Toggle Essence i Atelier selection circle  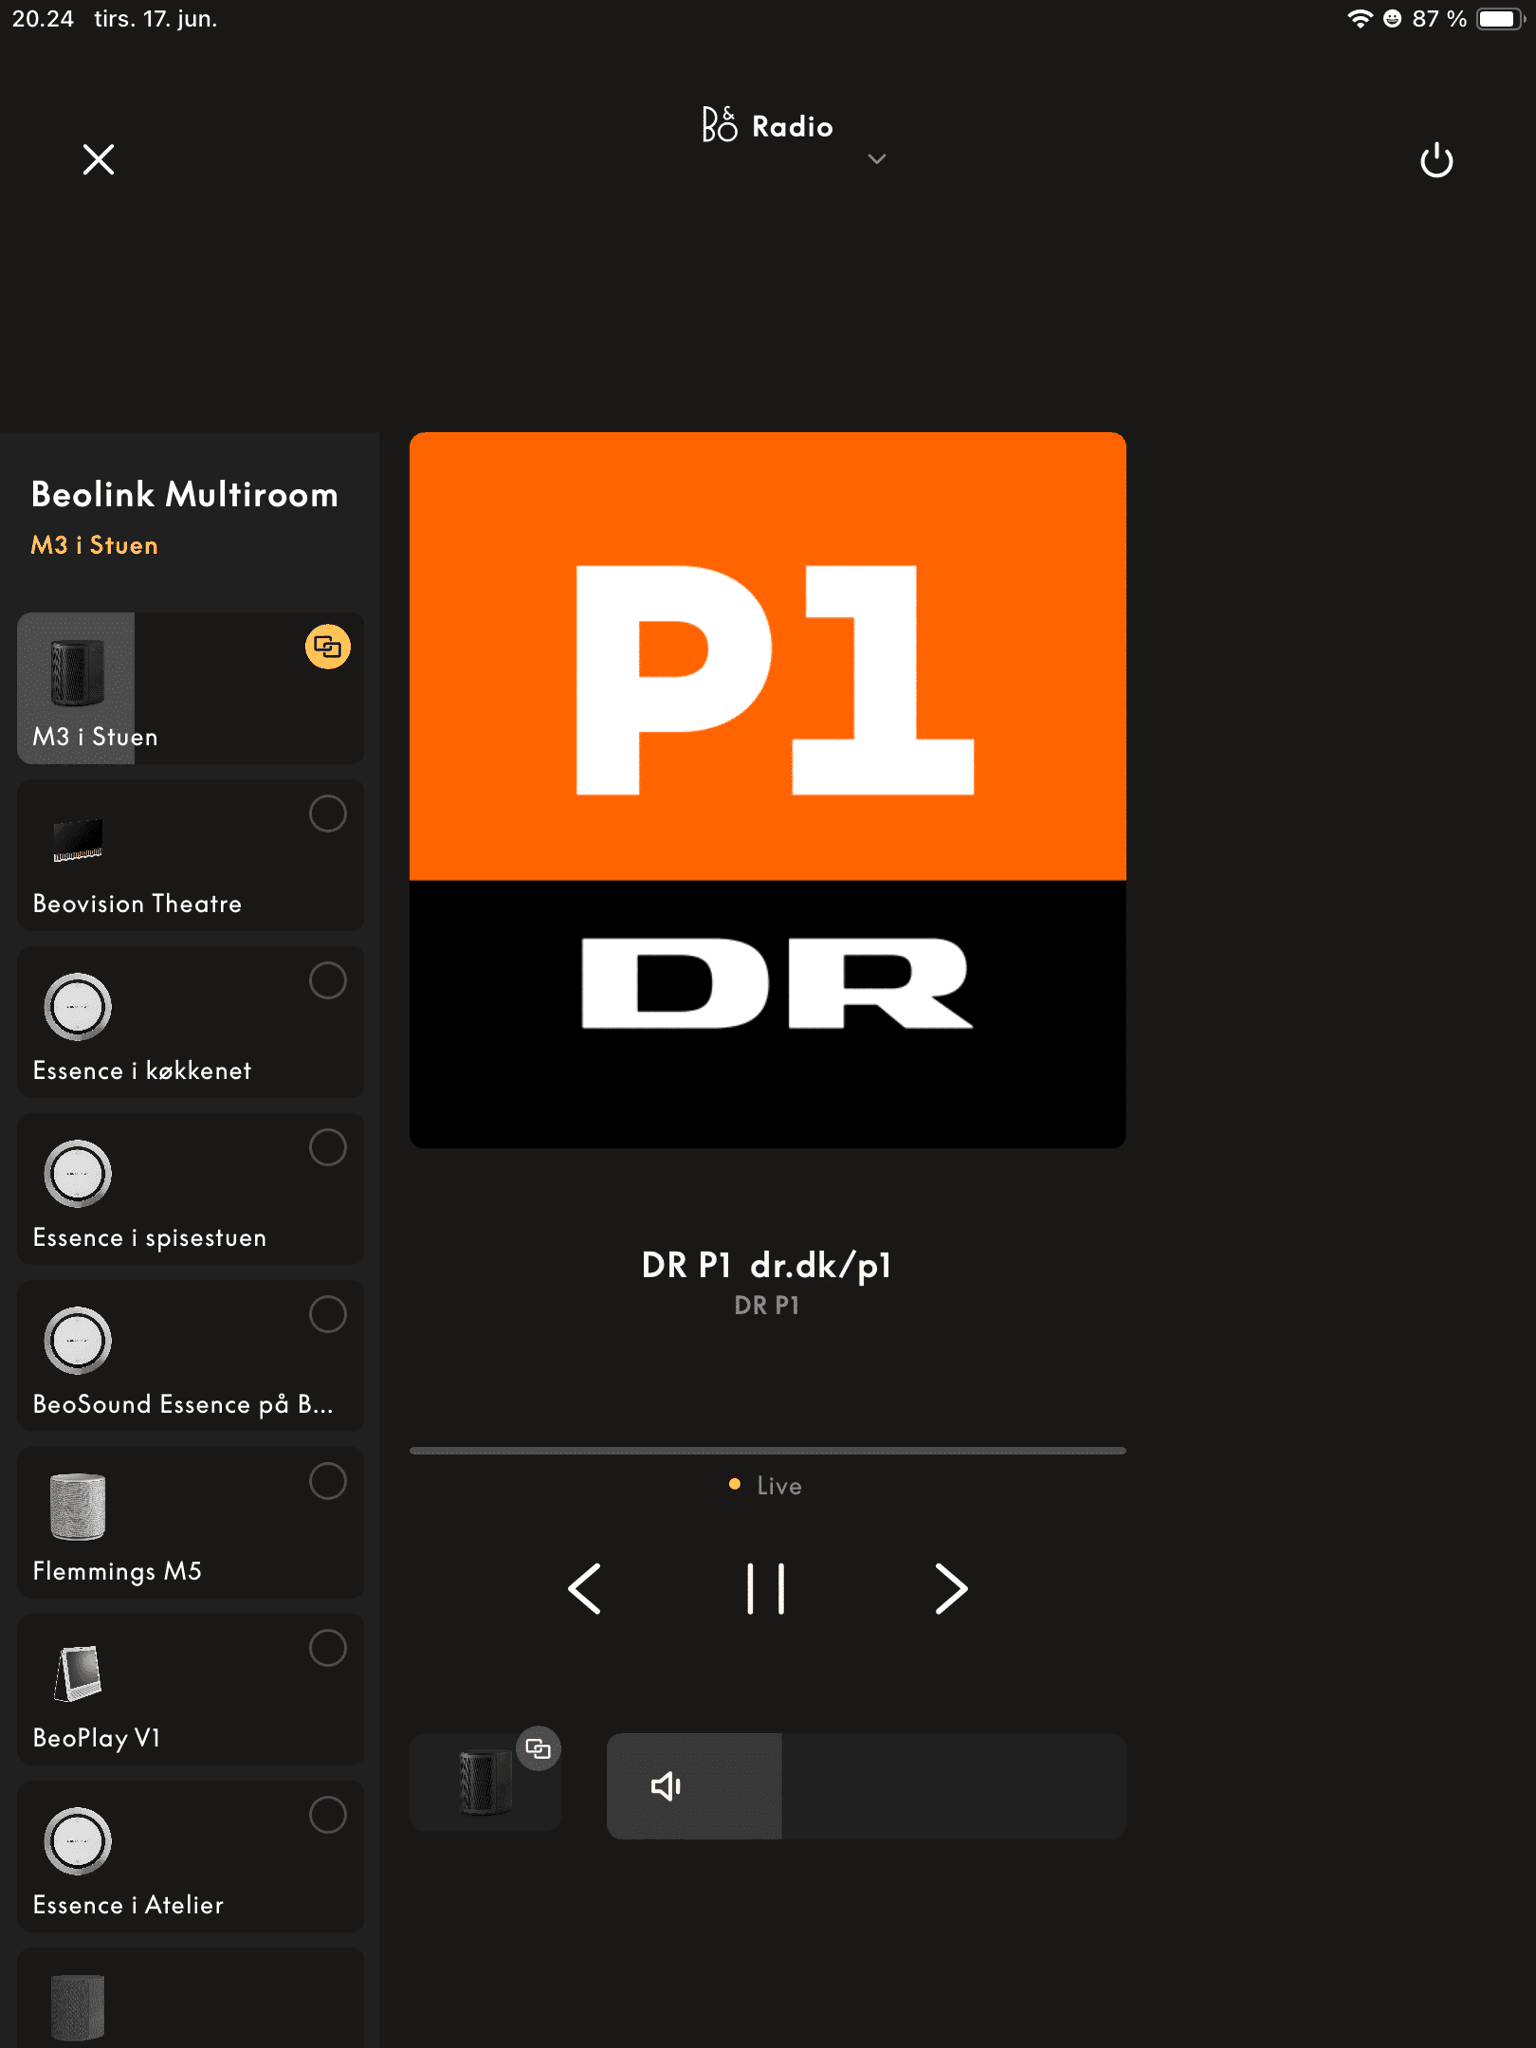(x=328, y=1815)
